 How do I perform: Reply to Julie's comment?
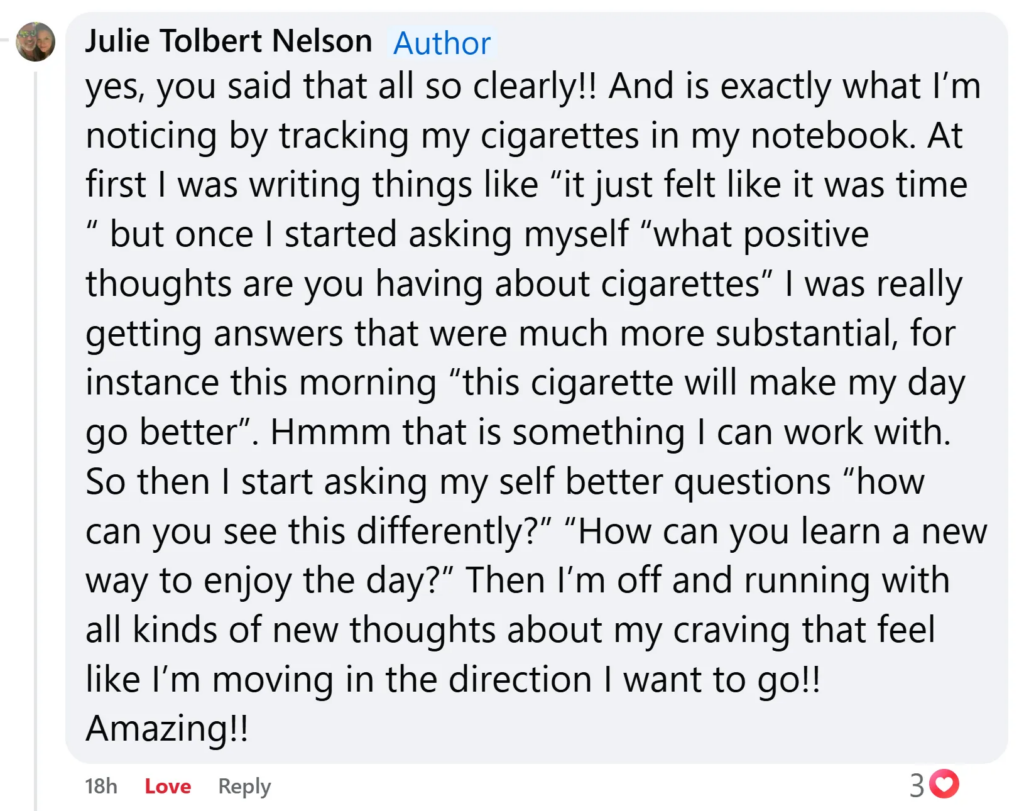[x=244, y=786]
